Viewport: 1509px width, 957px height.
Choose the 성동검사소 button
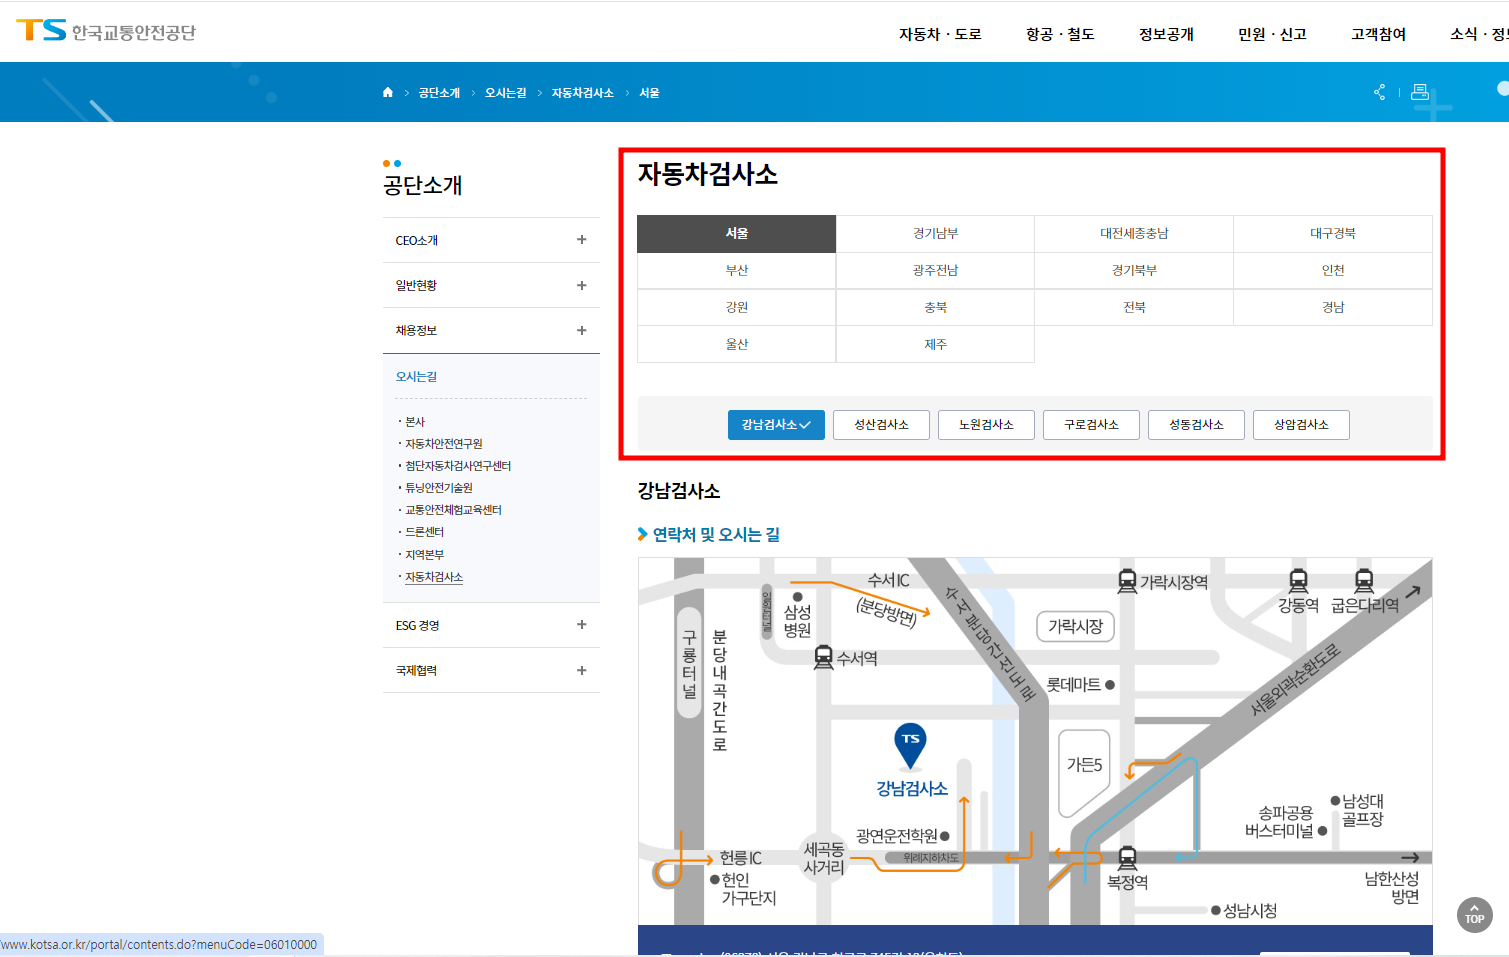[x=1196, y=425]
